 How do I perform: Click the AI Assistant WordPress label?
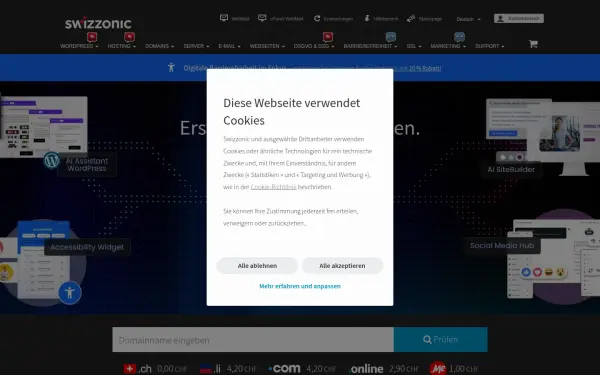tap(87, 165)
